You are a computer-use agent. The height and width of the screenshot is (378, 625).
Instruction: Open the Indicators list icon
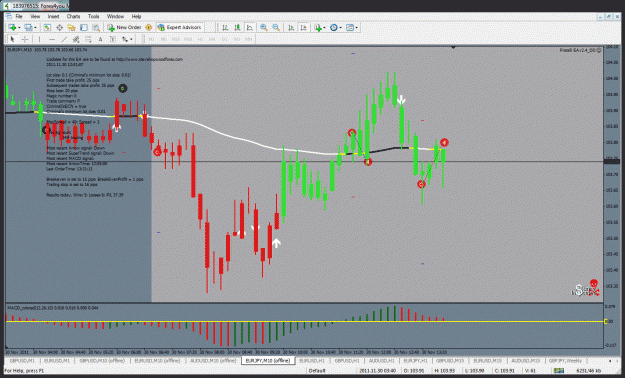click(x=318, y=28)
